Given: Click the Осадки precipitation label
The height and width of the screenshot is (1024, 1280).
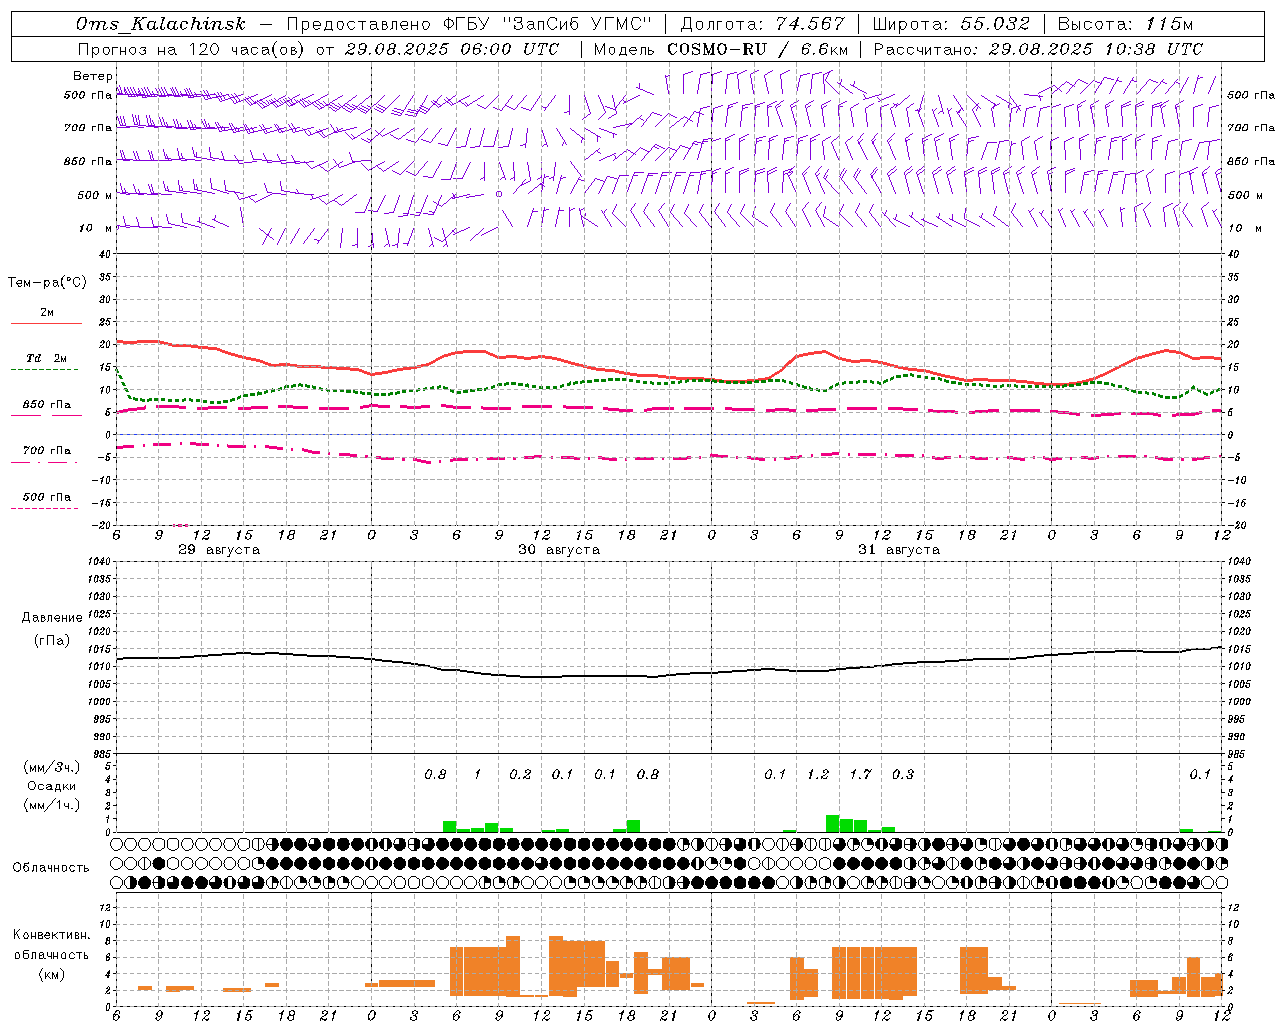Looking at the screenshot, I should point(52,786).
